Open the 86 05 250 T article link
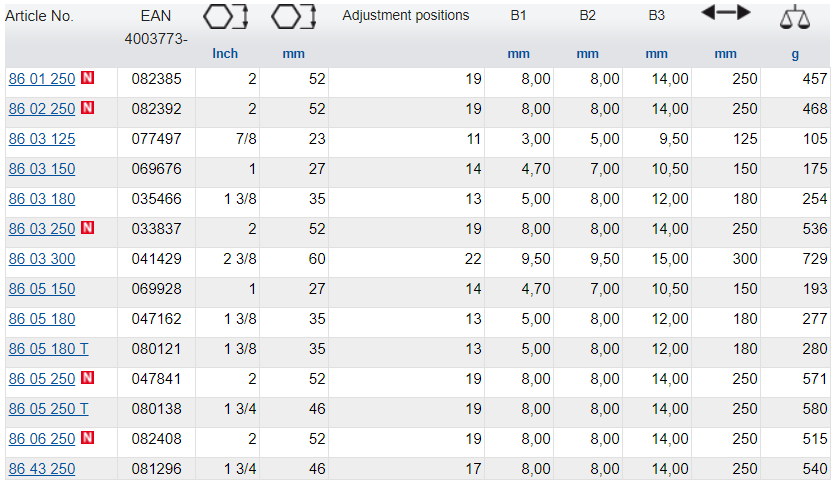The width and height of the screenshot is (834, 482). (48, 409)
